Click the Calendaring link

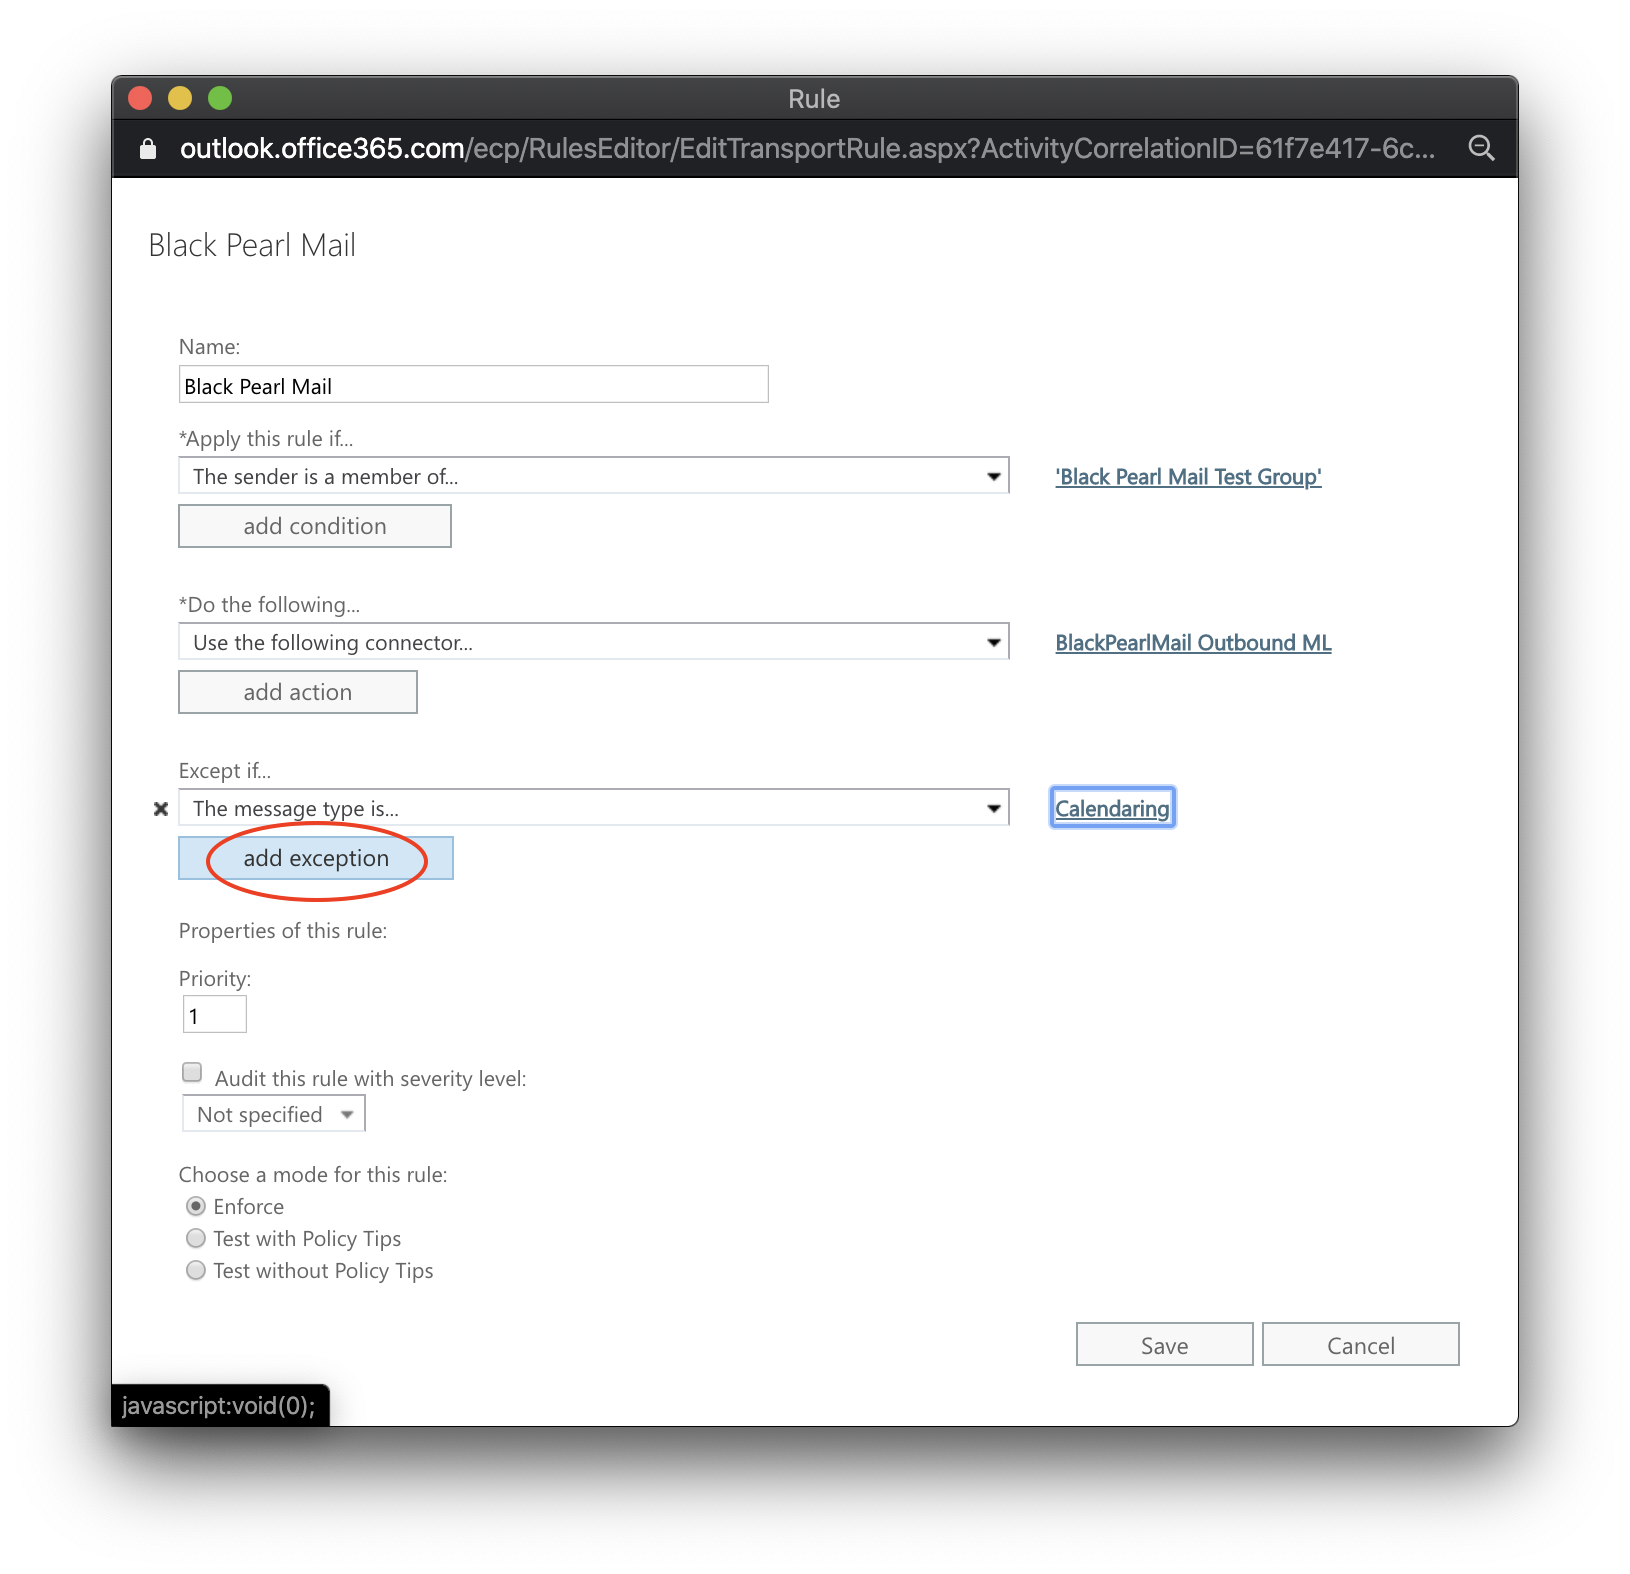coord(1113,809)
